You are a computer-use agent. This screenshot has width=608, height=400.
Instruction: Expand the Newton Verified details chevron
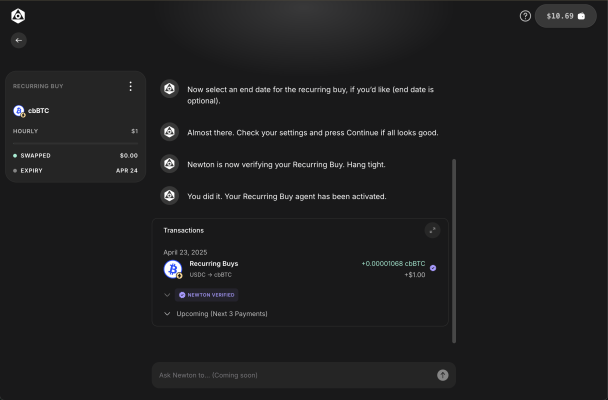point(167,295)
